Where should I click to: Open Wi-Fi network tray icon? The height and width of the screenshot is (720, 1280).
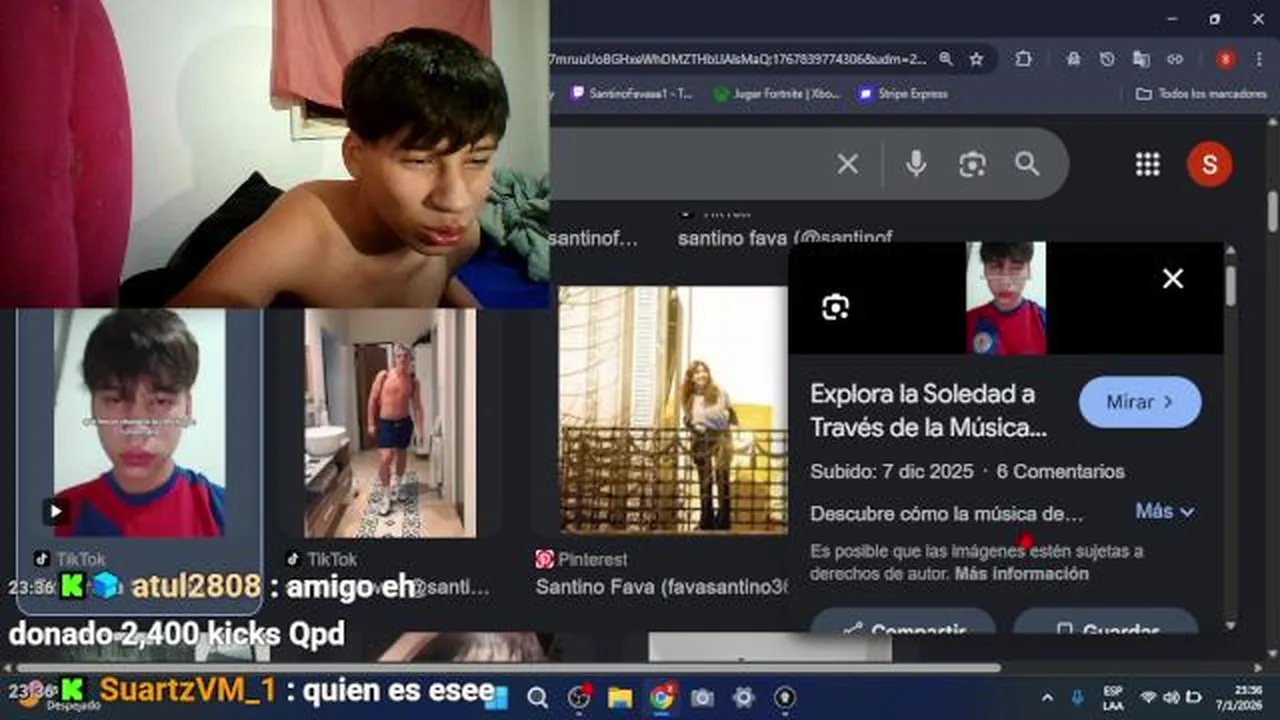pos(1148,697)
